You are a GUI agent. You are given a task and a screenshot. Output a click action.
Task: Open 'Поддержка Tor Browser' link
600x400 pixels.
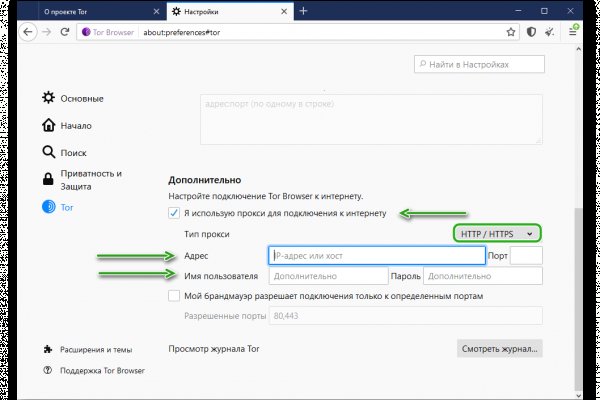tap(102, 370)
